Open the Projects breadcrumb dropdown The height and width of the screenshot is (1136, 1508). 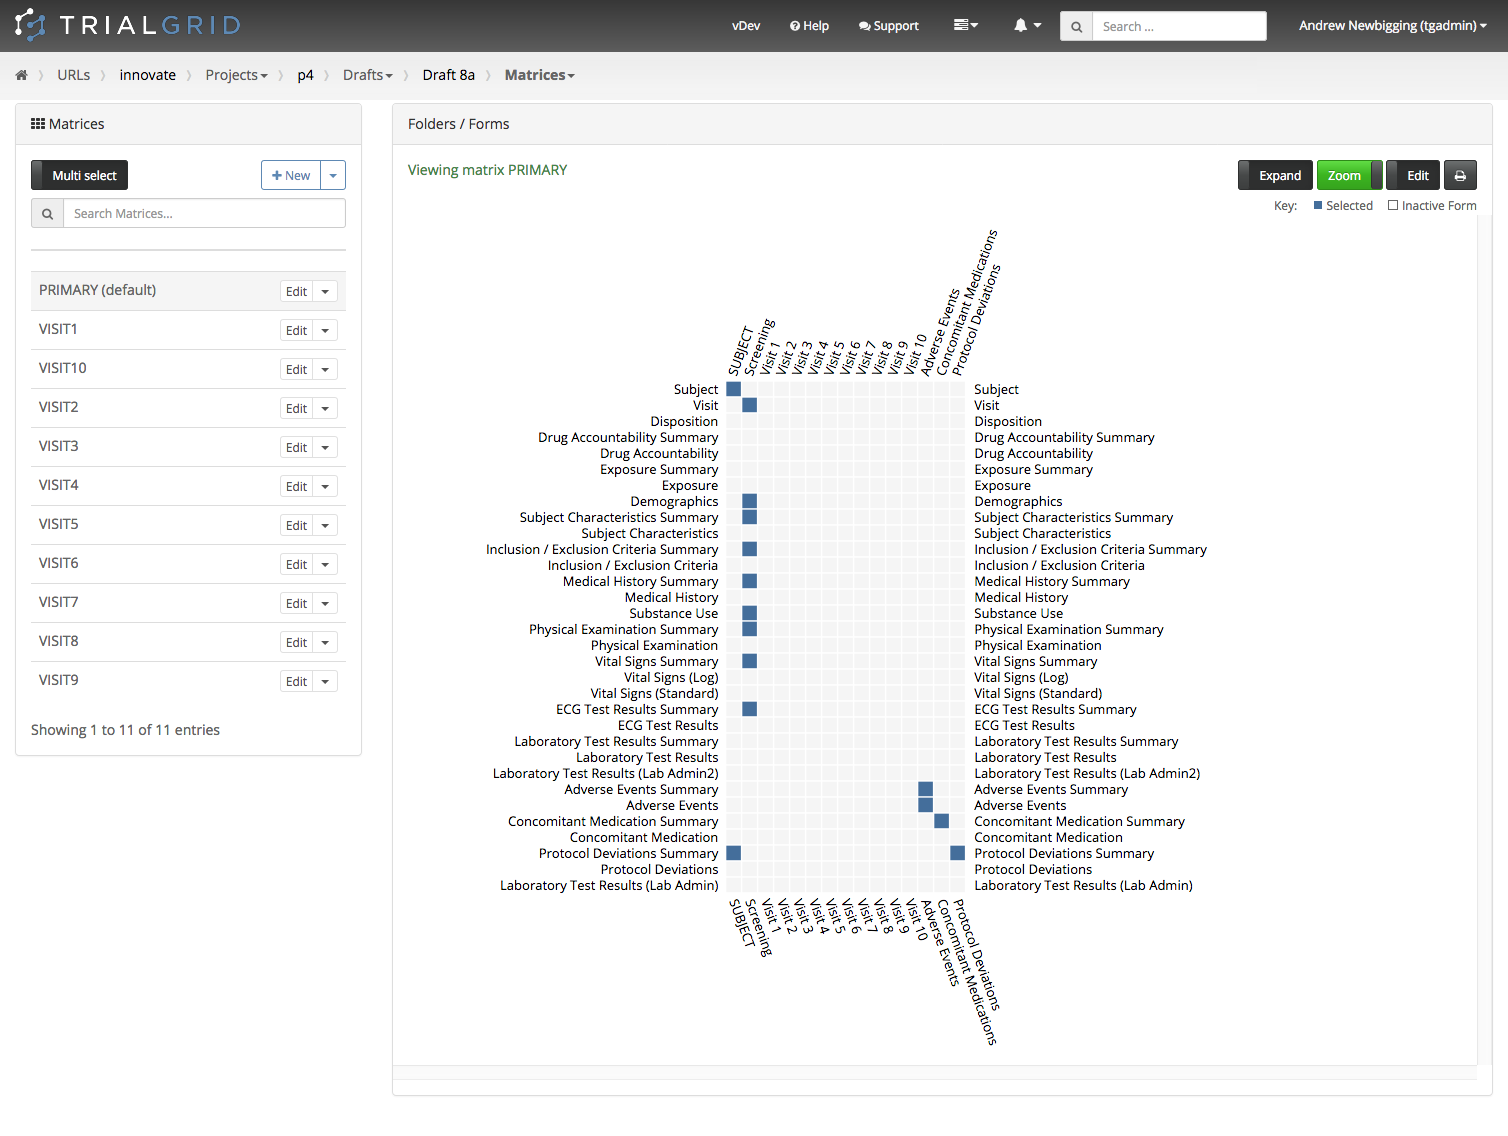[236, 75]
